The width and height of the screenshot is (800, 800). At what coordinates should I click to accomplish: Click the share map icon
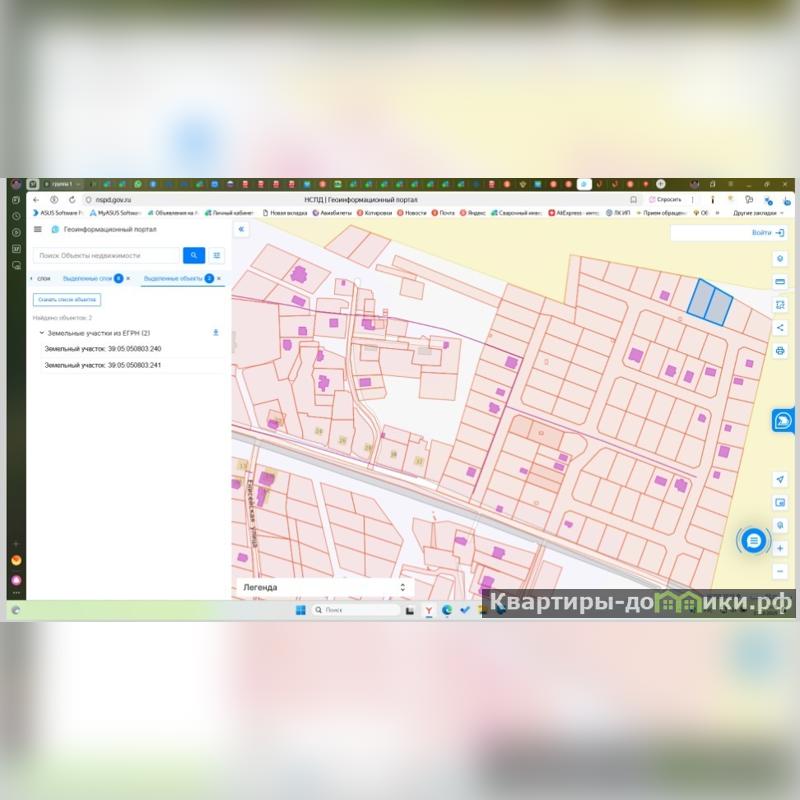point(780,327)
